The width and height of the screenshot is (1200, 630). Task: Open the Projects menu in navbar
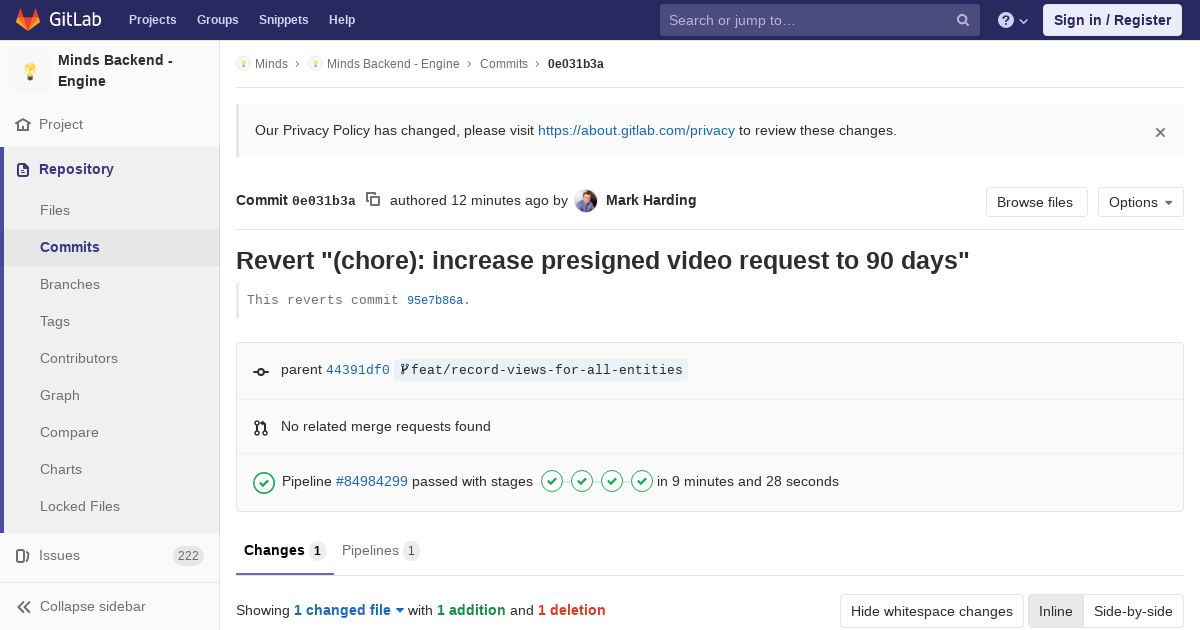(153, 20)
